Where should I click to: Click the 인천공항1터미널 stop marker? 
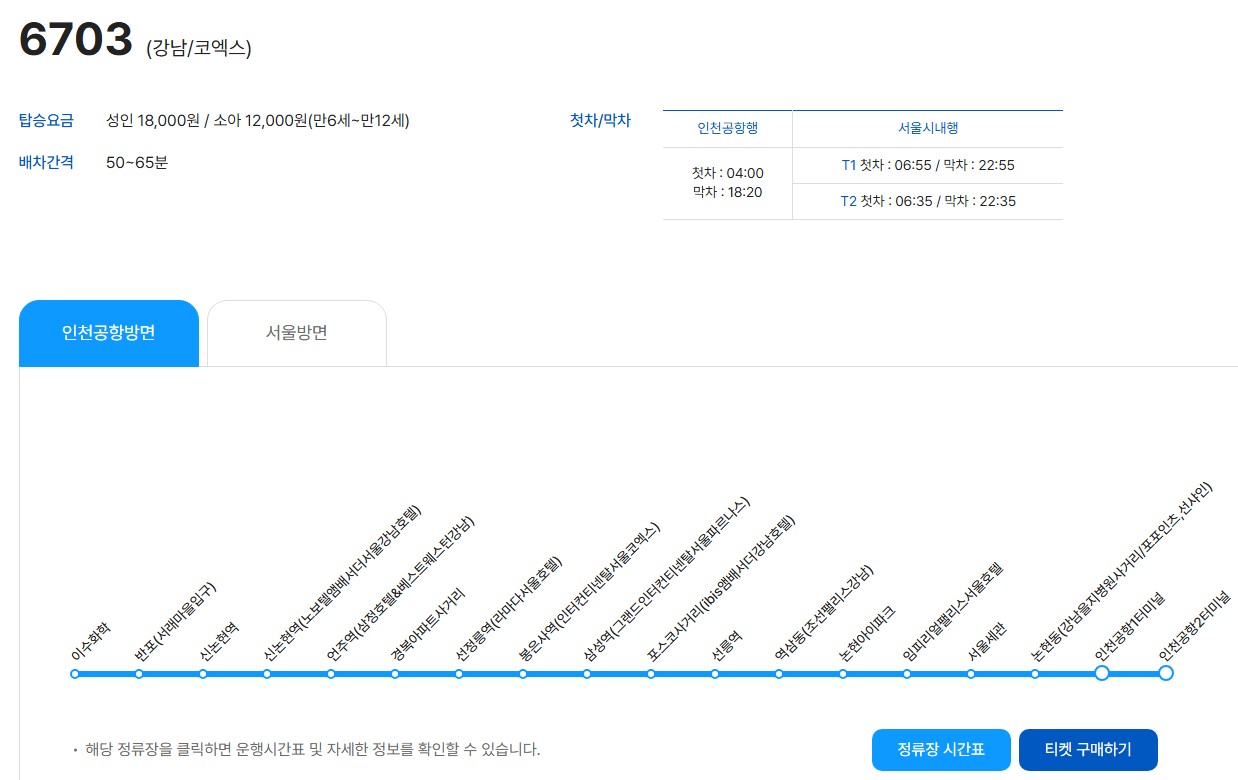click(x=1101, y=674)
